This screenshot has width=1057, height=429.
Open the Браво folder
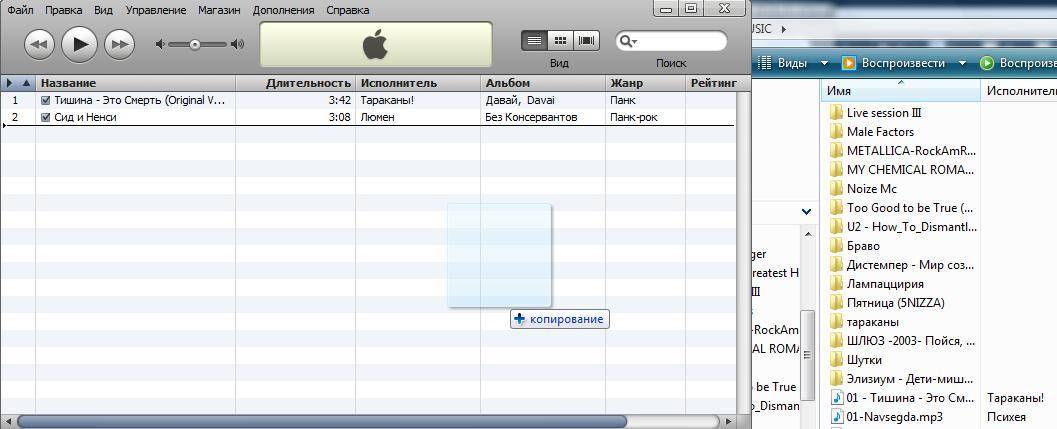point(862,245)
